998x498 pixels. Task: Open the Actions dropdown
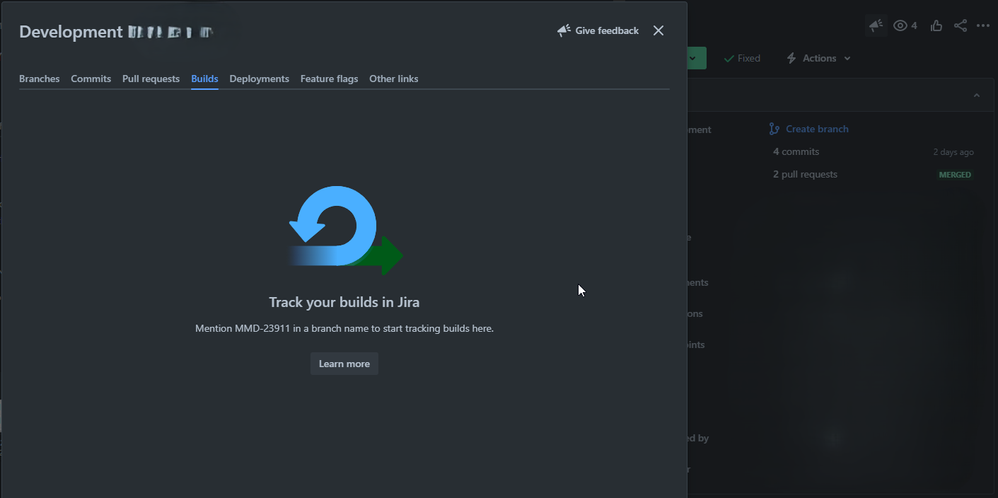click(819, 58)
